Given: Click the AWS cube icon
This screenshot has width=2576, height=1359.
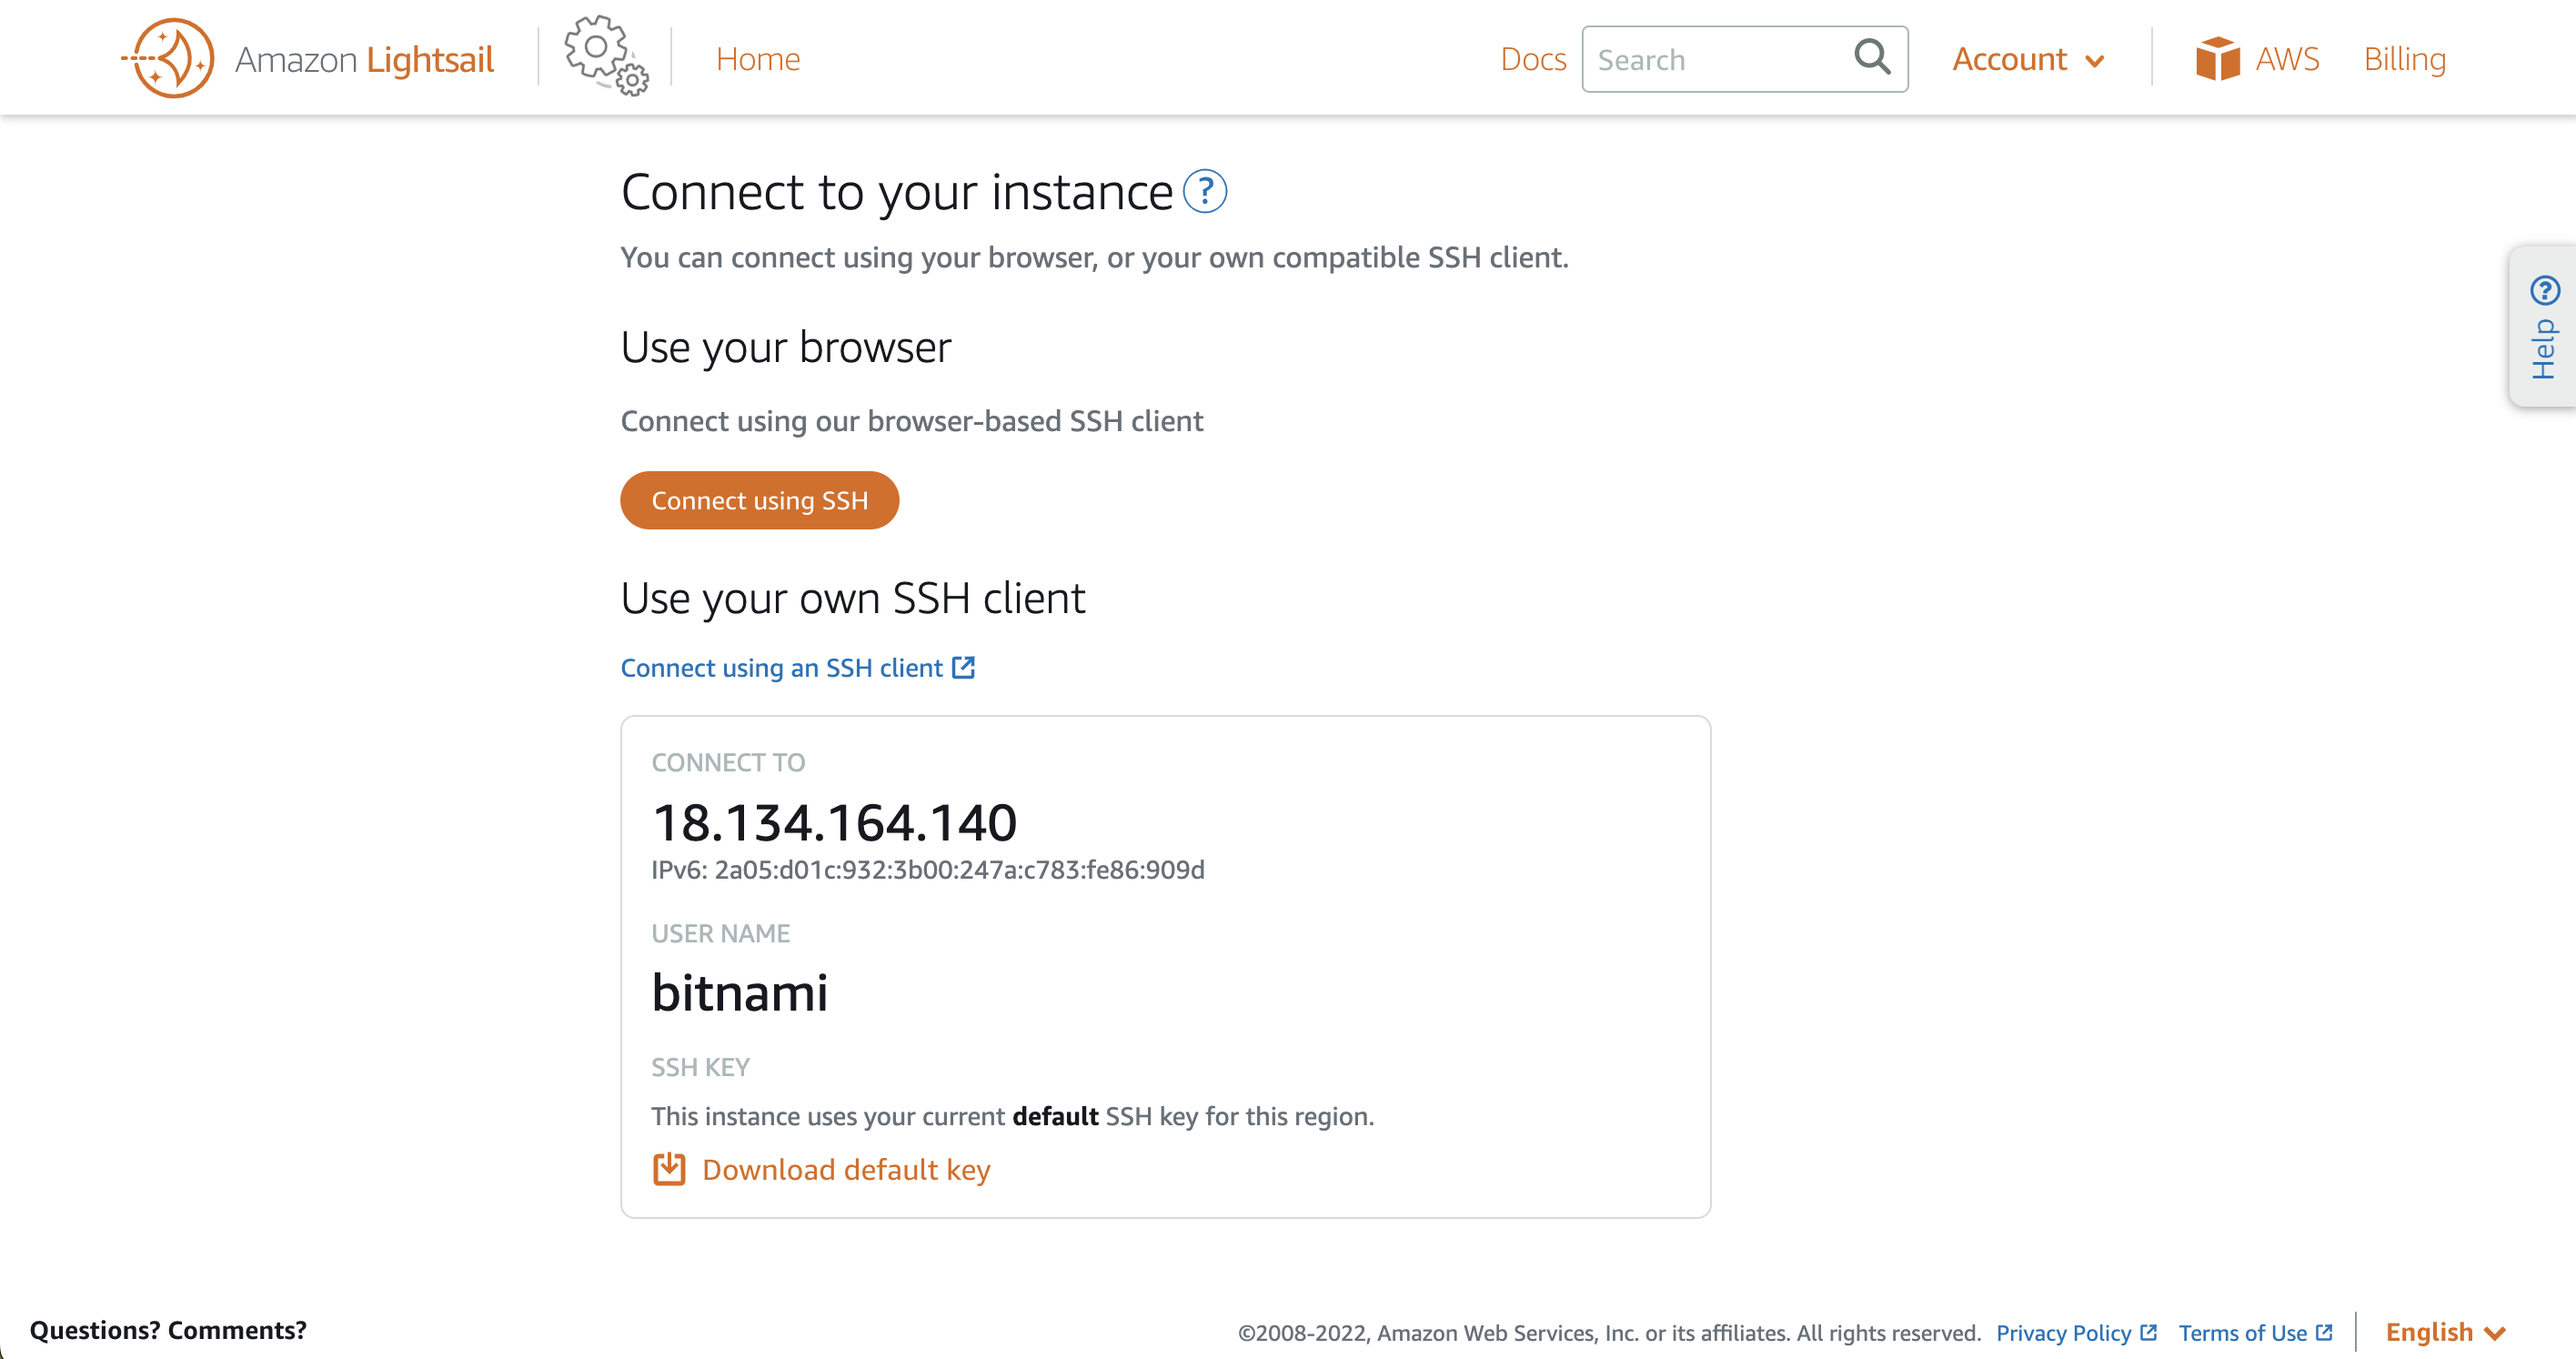Looking at the screenshot, I should click(x=2217, y=59).
